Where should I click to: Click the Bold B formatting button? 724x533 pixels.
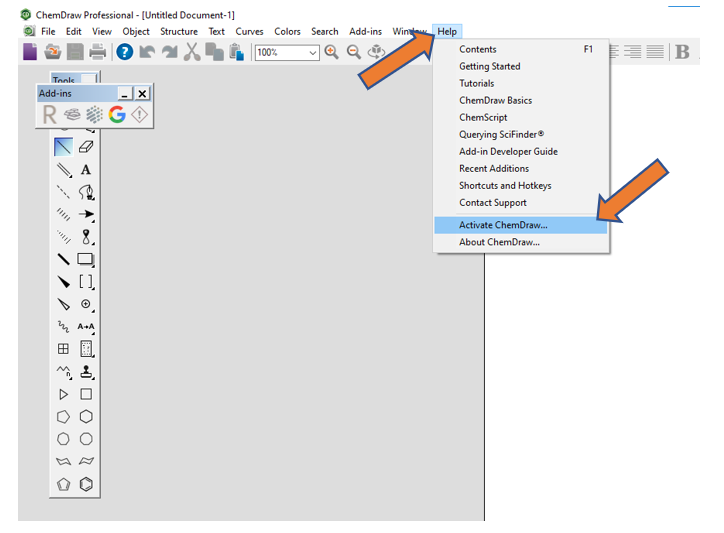(x=682, y=52)
